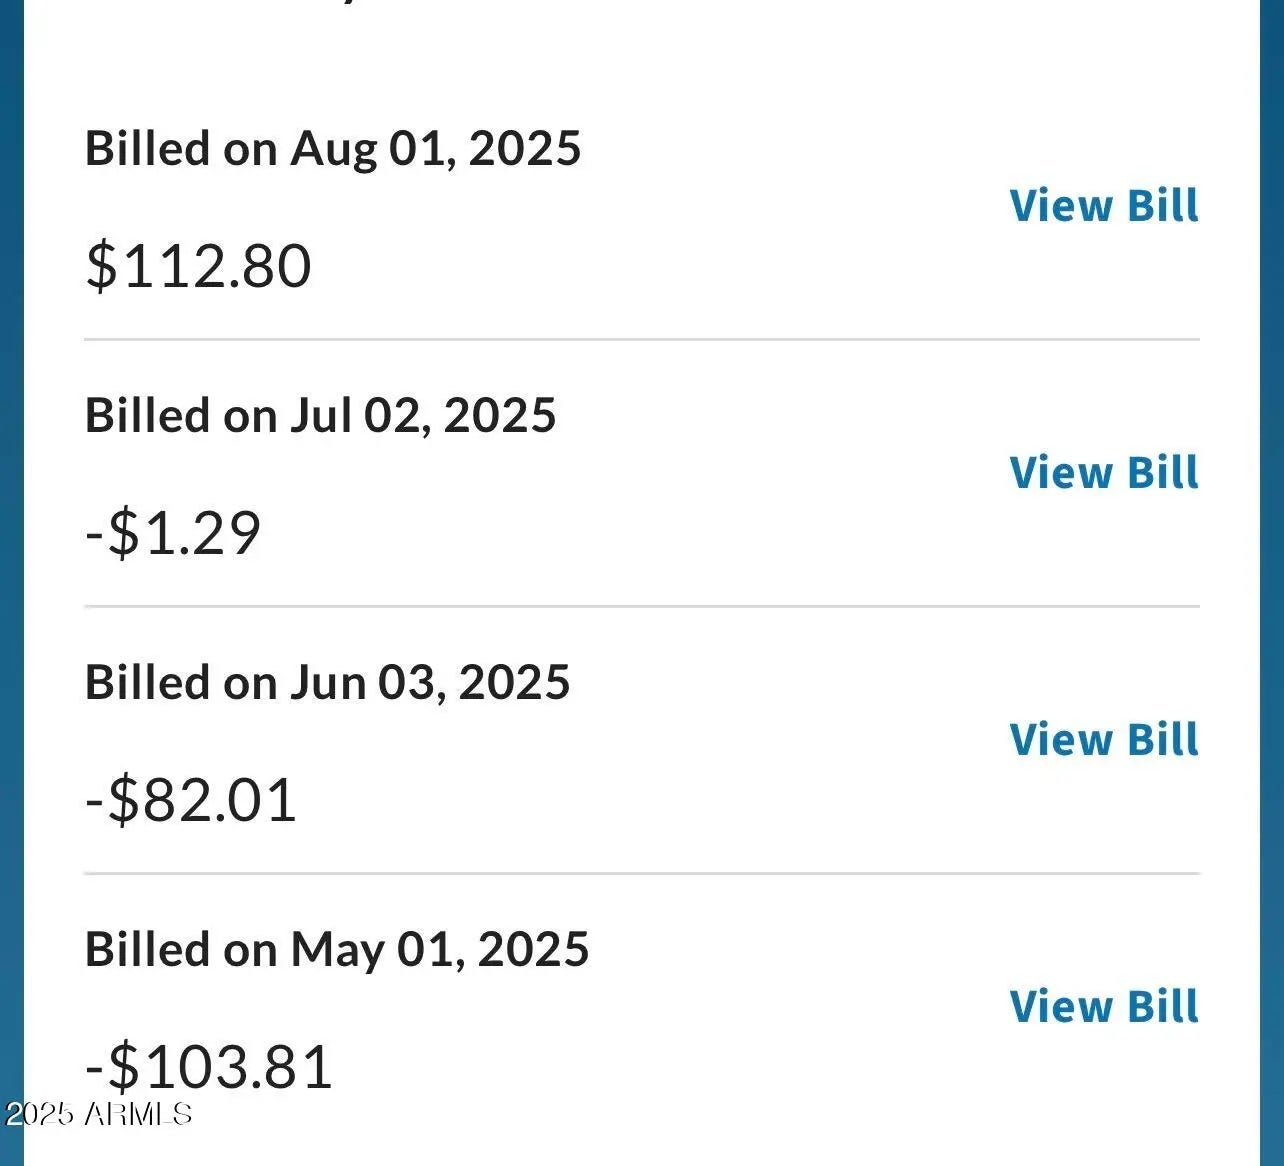1284x1166 pixels.
Task: Open View Bill for Jul 02, 2025
Action: (1104, 473)
